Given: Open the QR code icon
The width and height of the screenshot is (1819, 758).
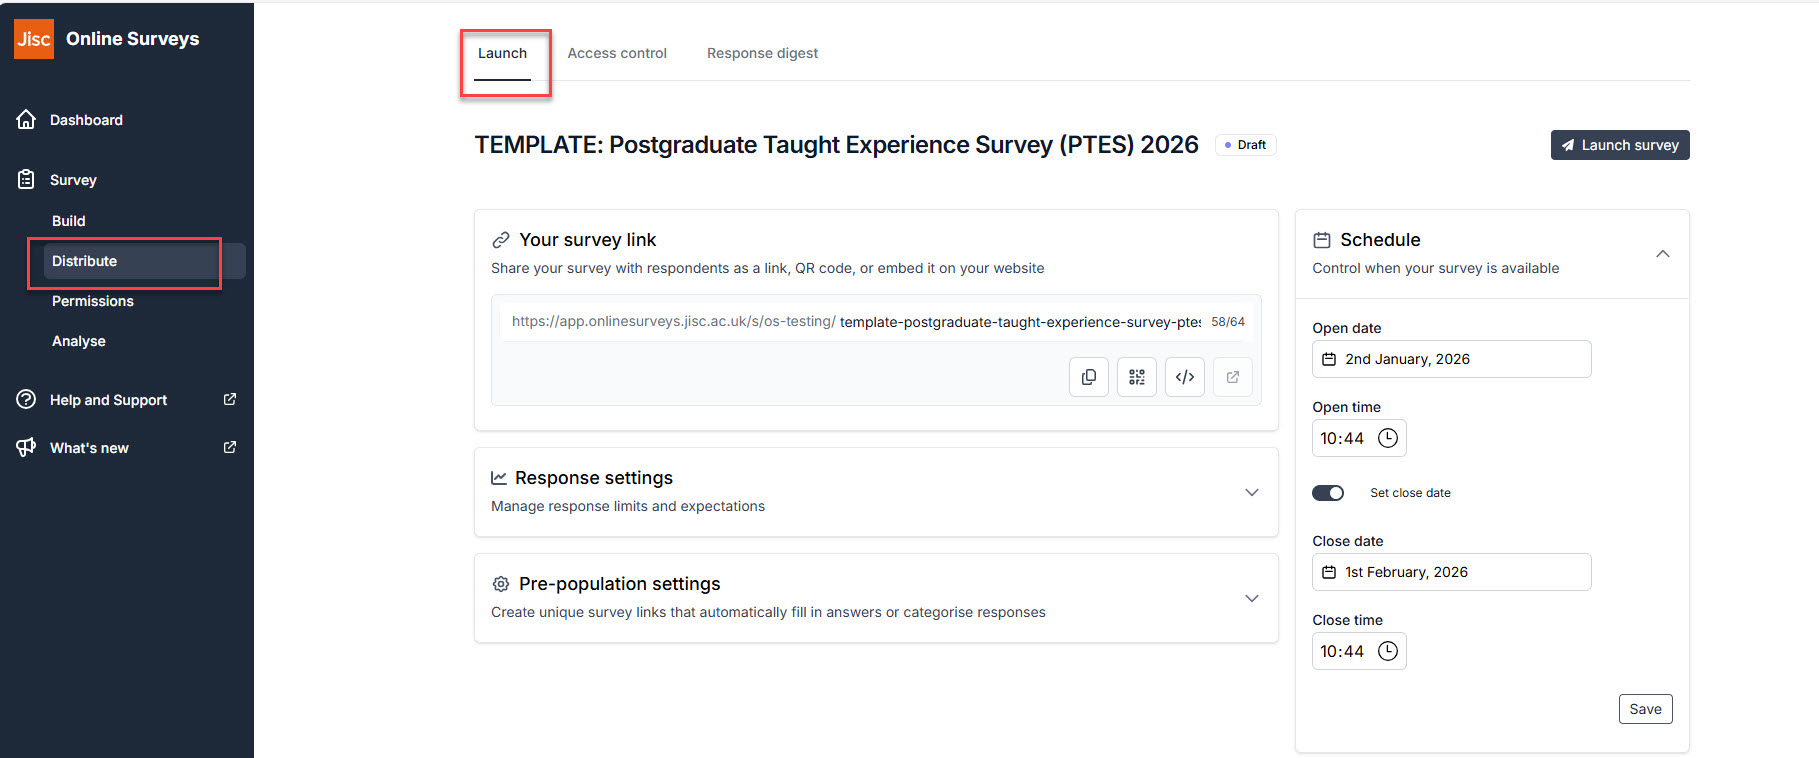Looking at the screenshot, I should click(1136, 377).
